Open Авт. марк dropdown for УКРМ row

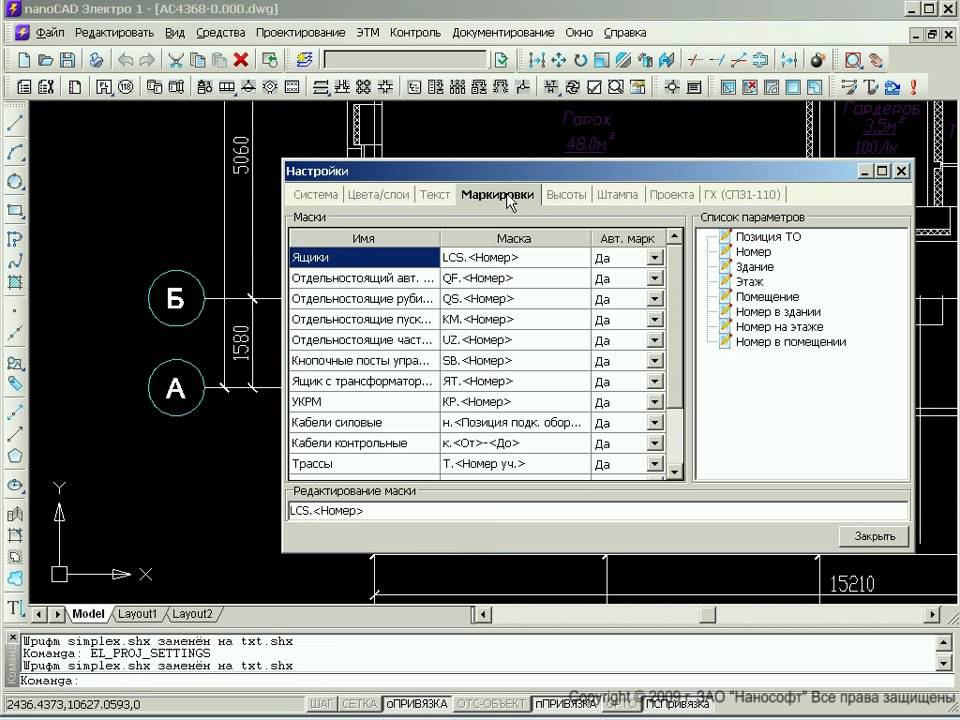click(x=655, y=402)
